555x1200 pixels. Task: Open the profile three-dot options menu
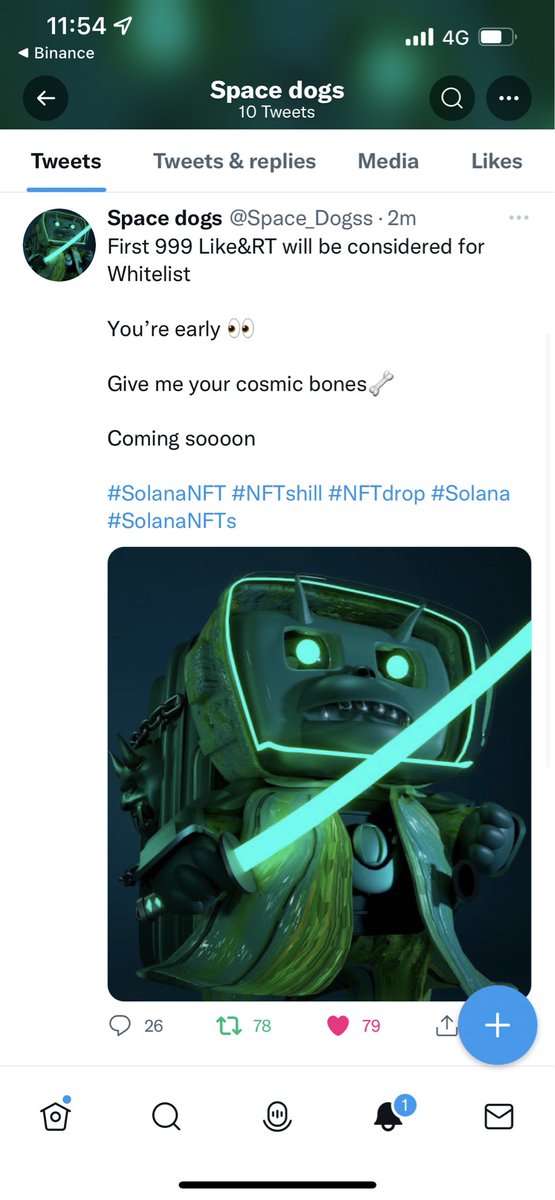[x=509, y=98]
